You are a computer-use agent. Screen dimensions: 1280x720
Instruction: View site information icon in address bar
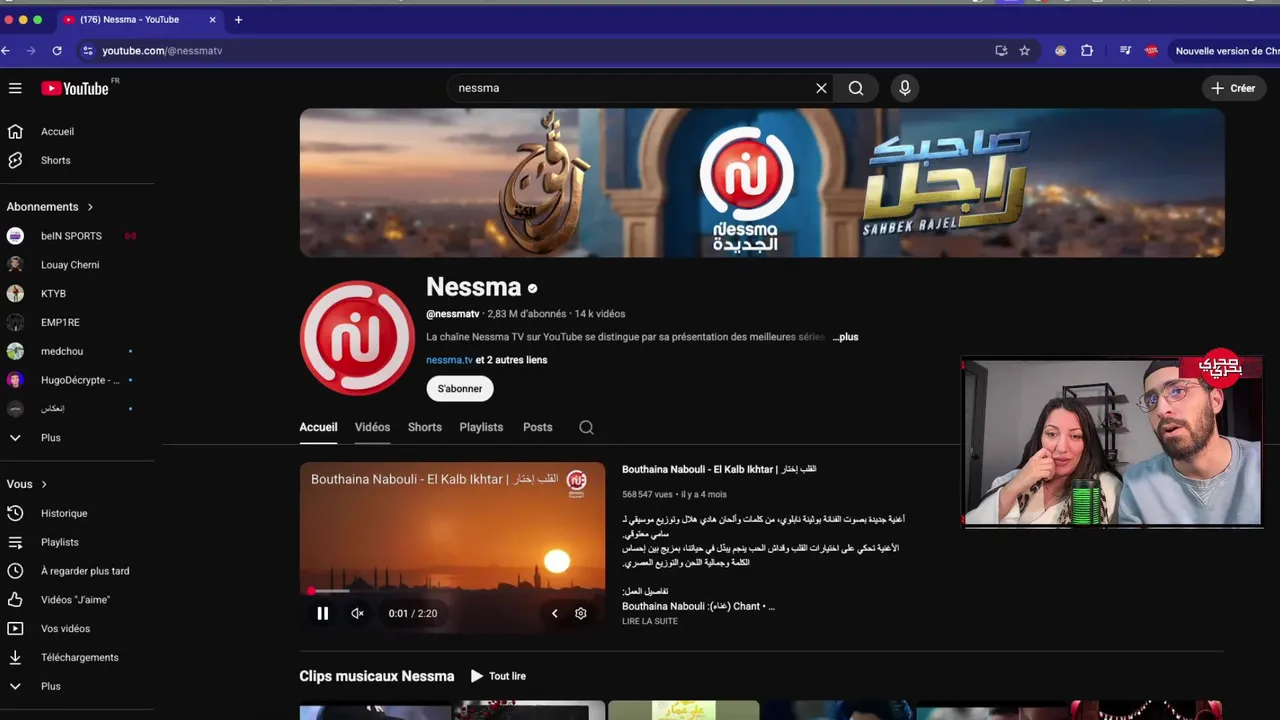click(x=87, y=51)
